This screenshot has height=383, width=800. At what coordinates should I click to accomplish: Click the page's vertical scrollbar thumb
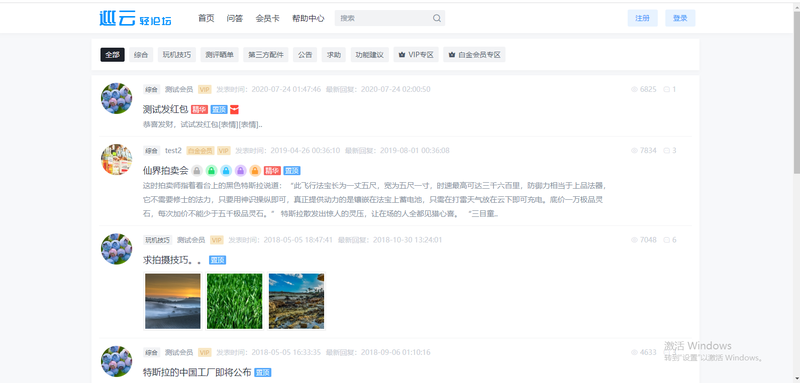(x=796, y=92)
